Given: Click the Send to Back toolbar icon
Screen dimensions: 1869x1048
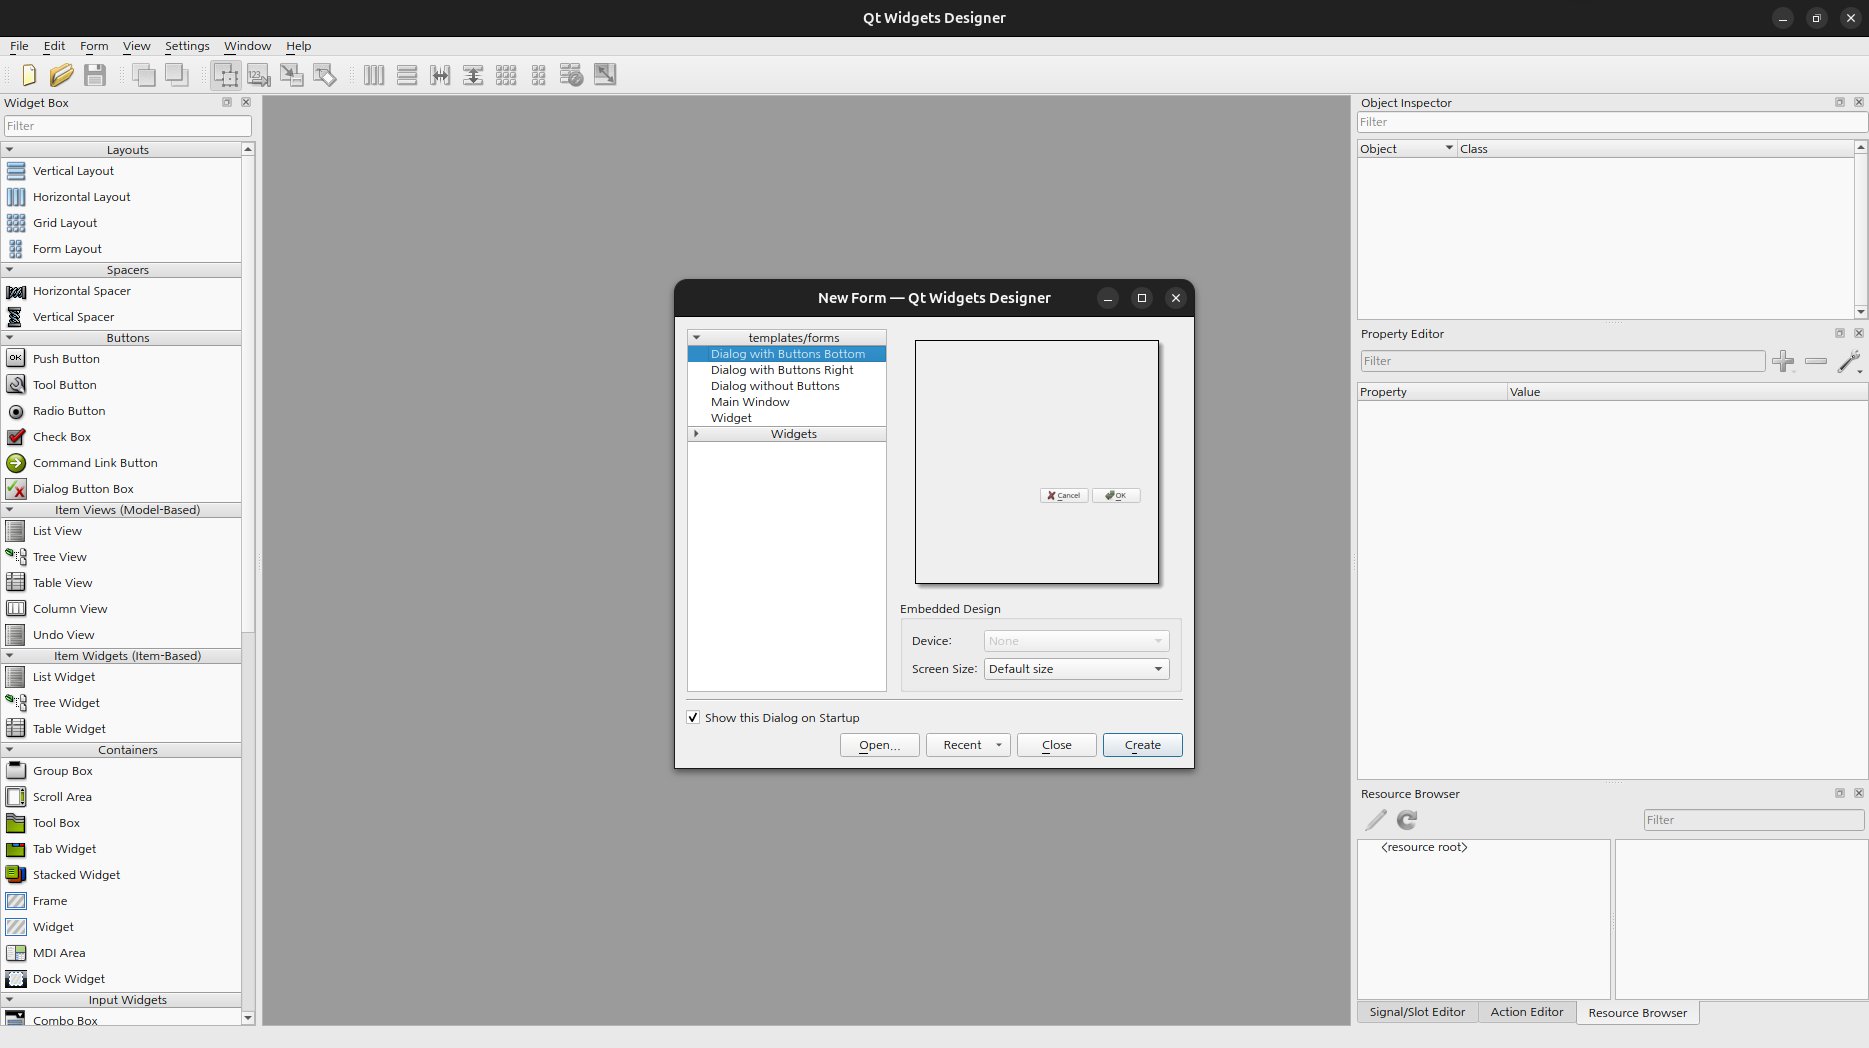Looking at the screenshot, I should point(144,75).
